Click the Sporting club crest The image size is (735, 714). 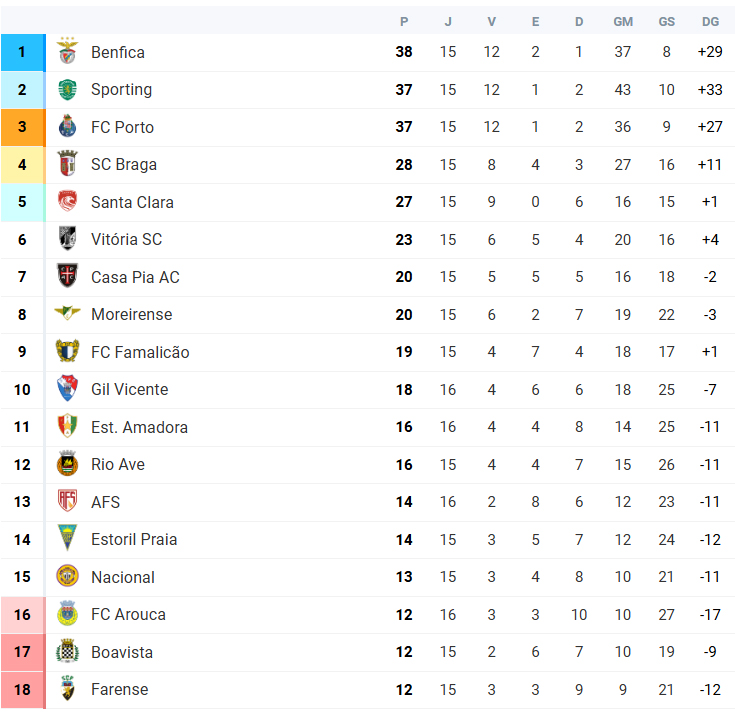(68, 90)
